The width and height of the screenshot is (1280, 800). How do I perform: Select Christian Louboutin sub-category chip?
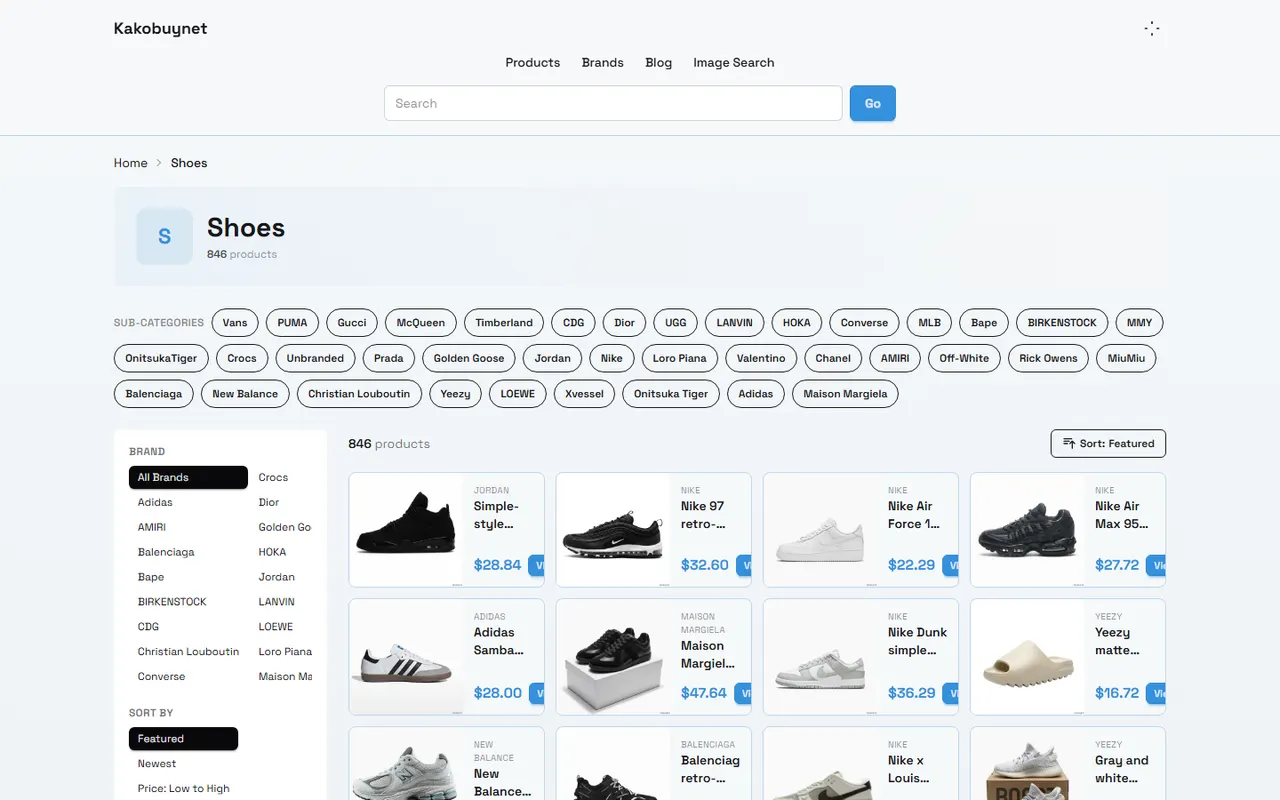(x=359, y=394)
